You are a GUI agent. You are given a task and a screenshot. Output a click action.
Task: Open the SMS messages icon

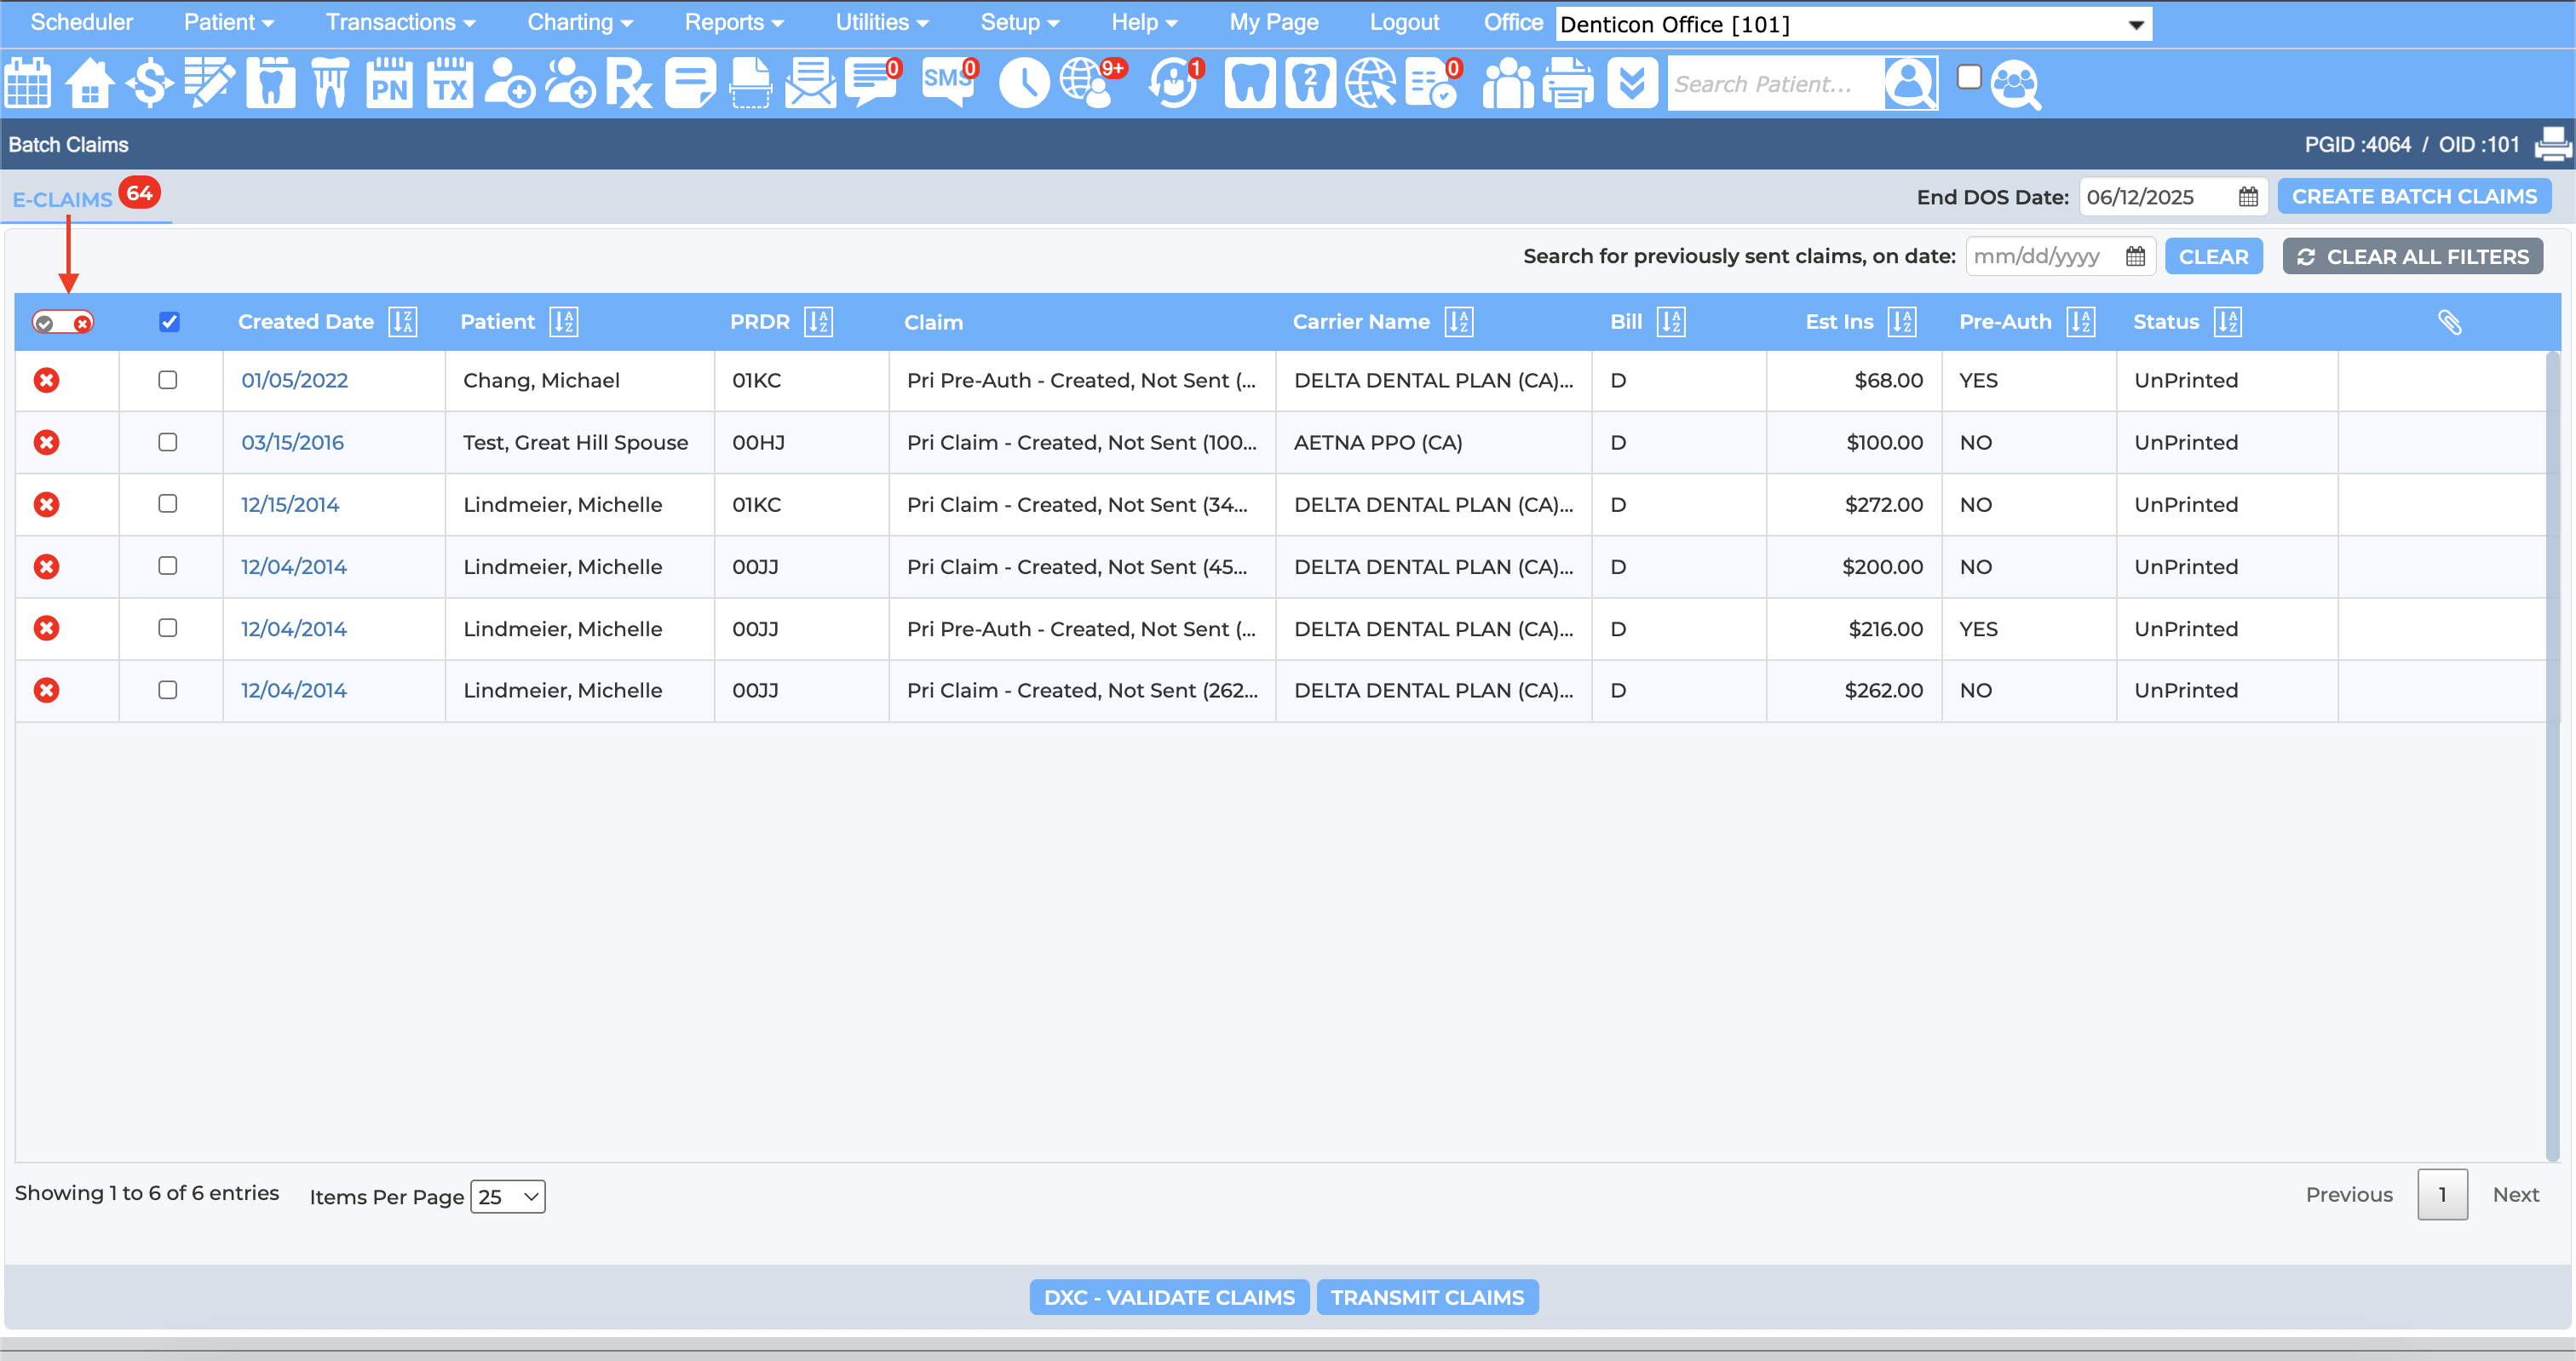[947, 83]
